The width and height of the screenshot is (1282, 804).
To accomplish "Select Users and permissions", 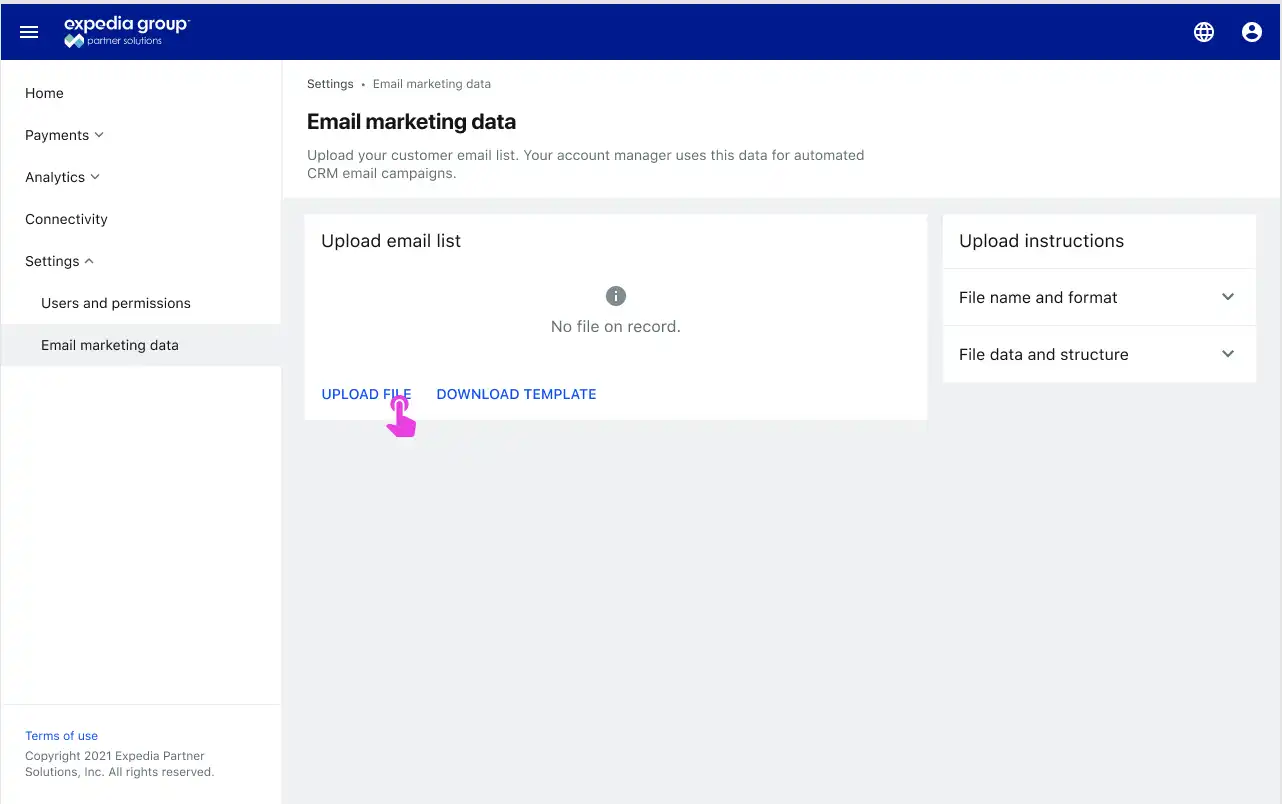I will tap(116, 303).
